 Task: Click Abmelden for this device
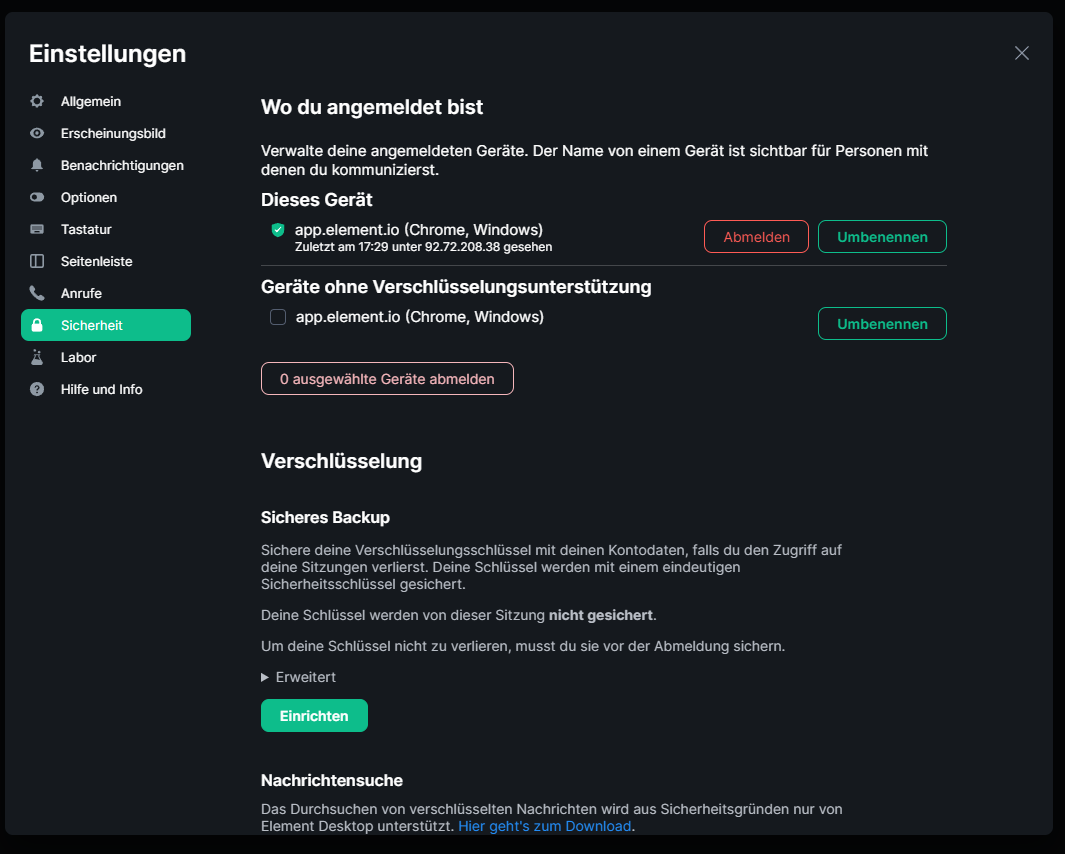[x=756, y=236]
